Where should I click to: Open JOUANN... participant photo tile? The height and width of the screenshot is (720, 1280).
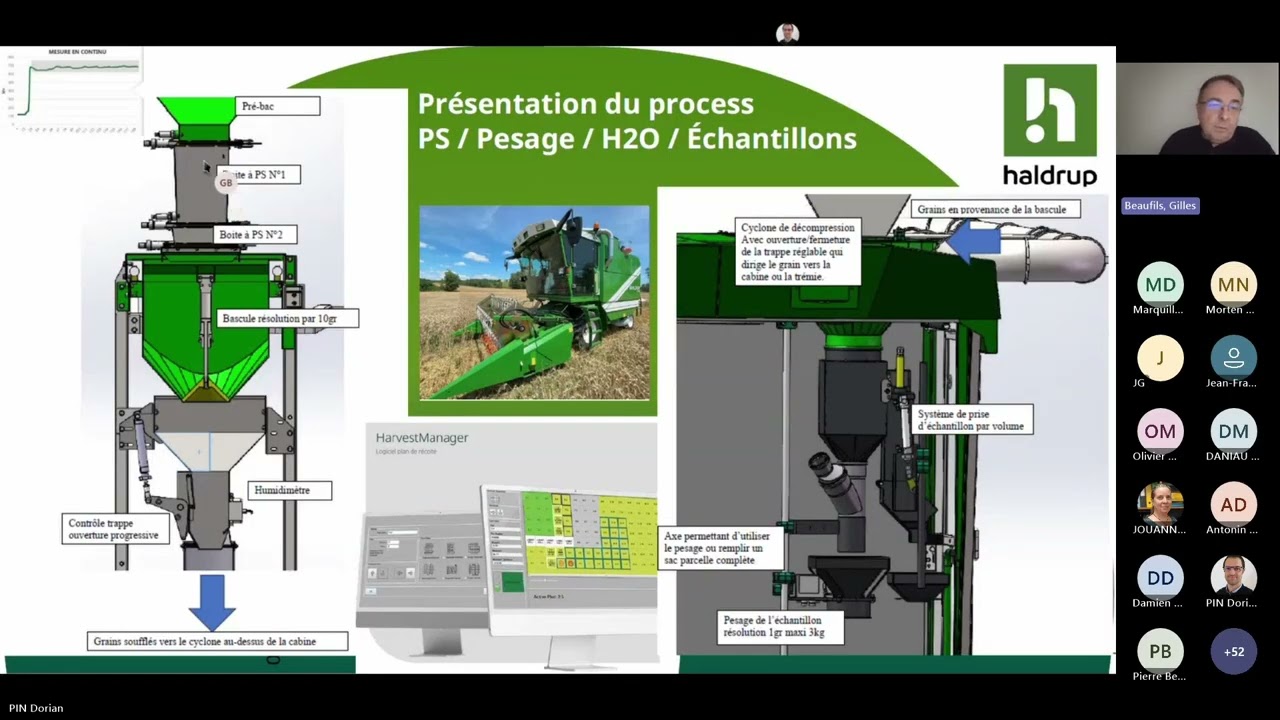[1160, 505]
